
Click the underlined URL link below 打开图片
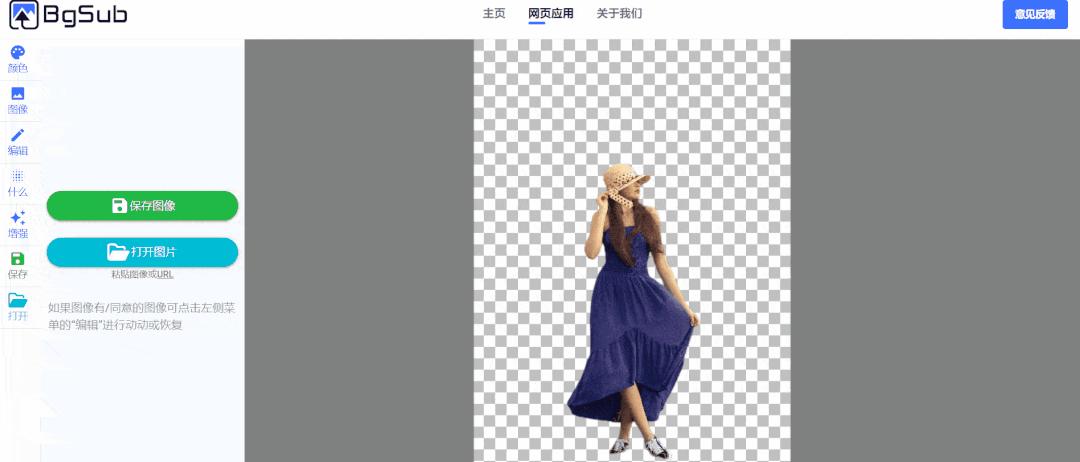click(165, 274)
